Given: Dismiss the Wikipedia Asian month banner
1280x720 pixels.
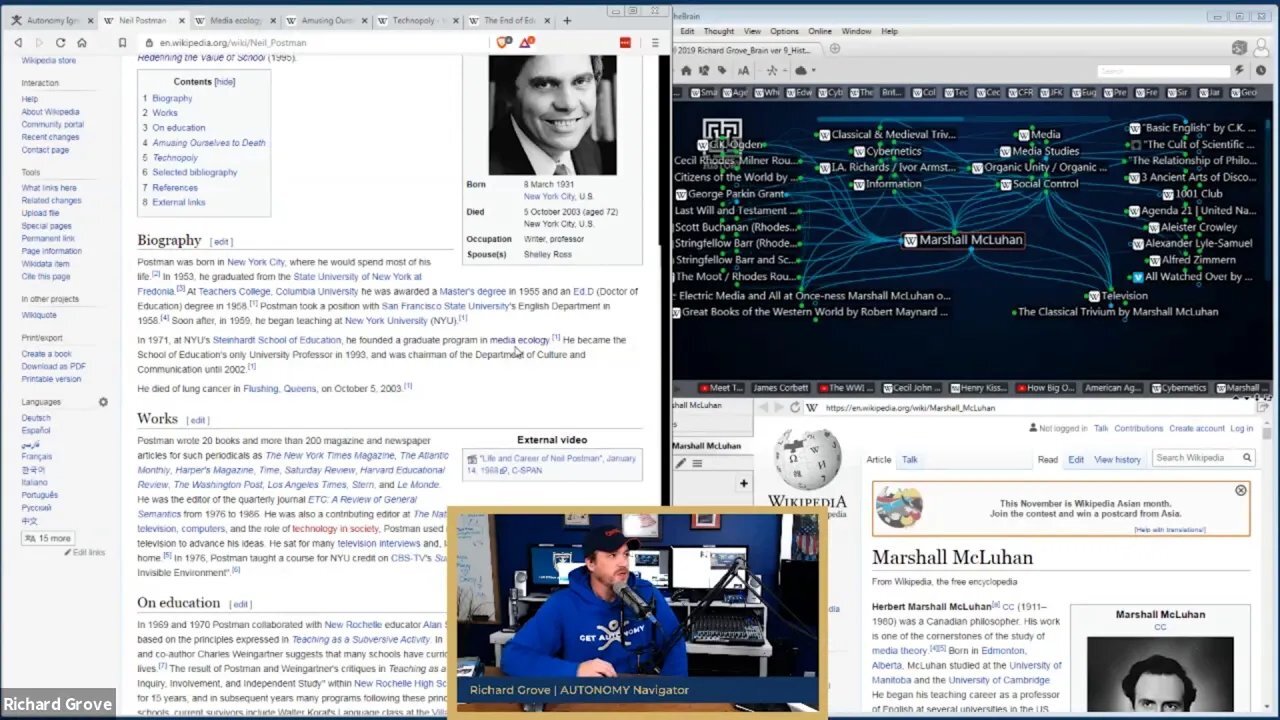Looking at the screenshot, I should tap(1241, 491).
